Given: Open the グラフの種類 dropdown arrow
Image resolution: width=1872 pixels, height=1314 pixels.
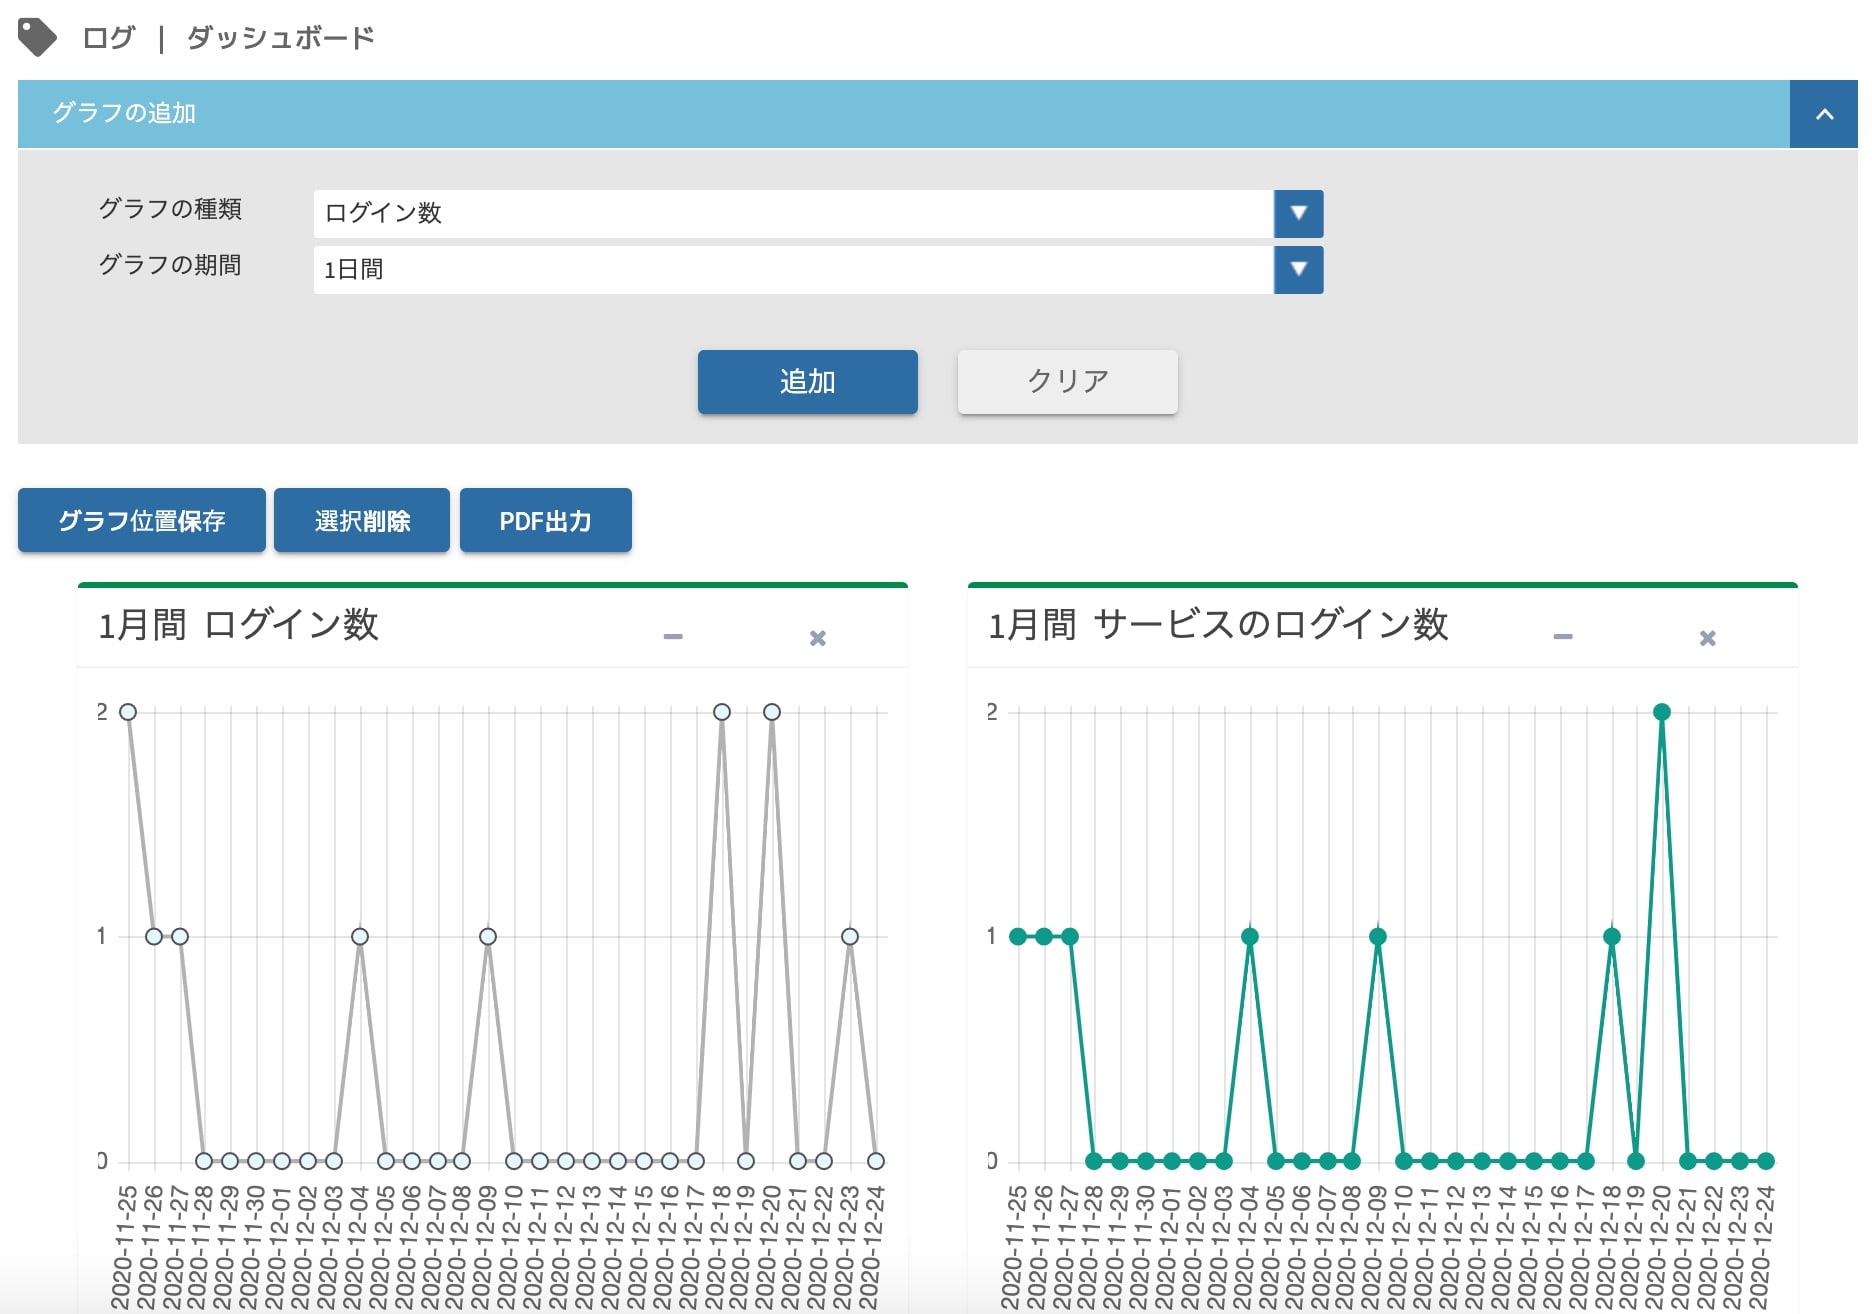Looking at the screenshot, I should pyautogui.click(x=1298, y=213).
